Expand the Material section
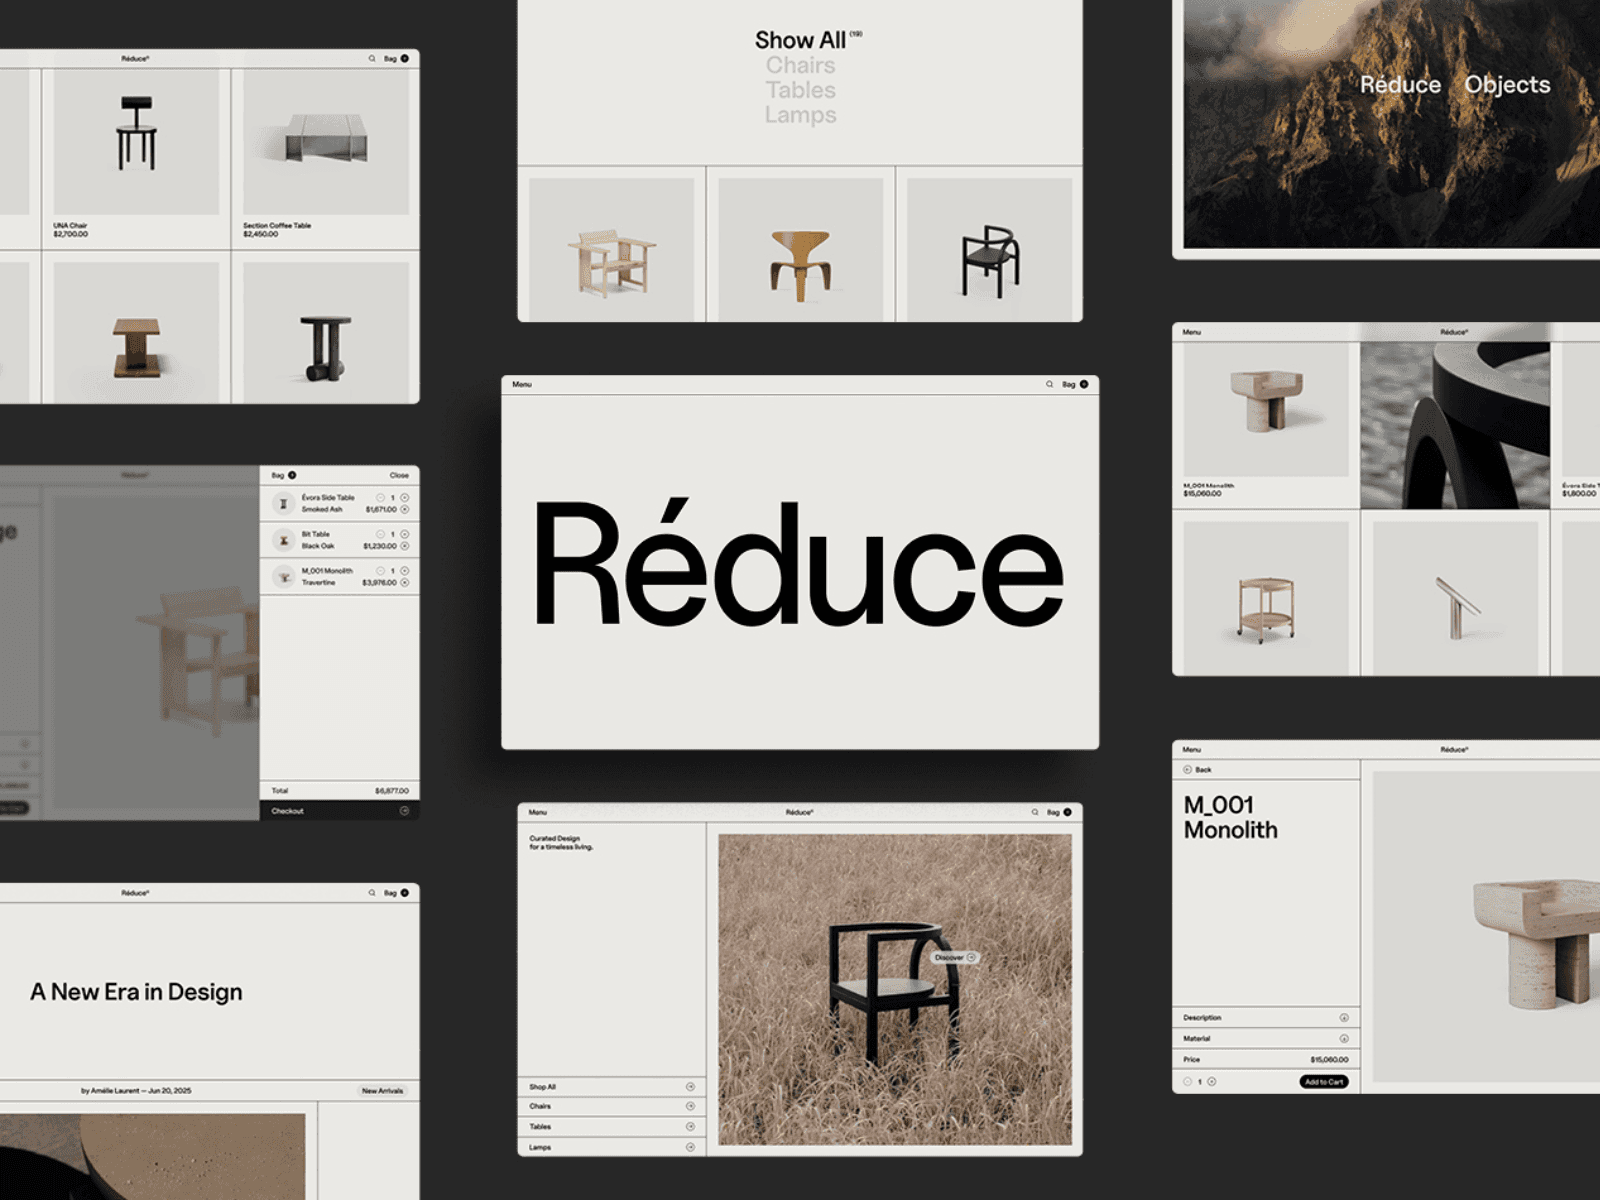 coord(1266,1039)
